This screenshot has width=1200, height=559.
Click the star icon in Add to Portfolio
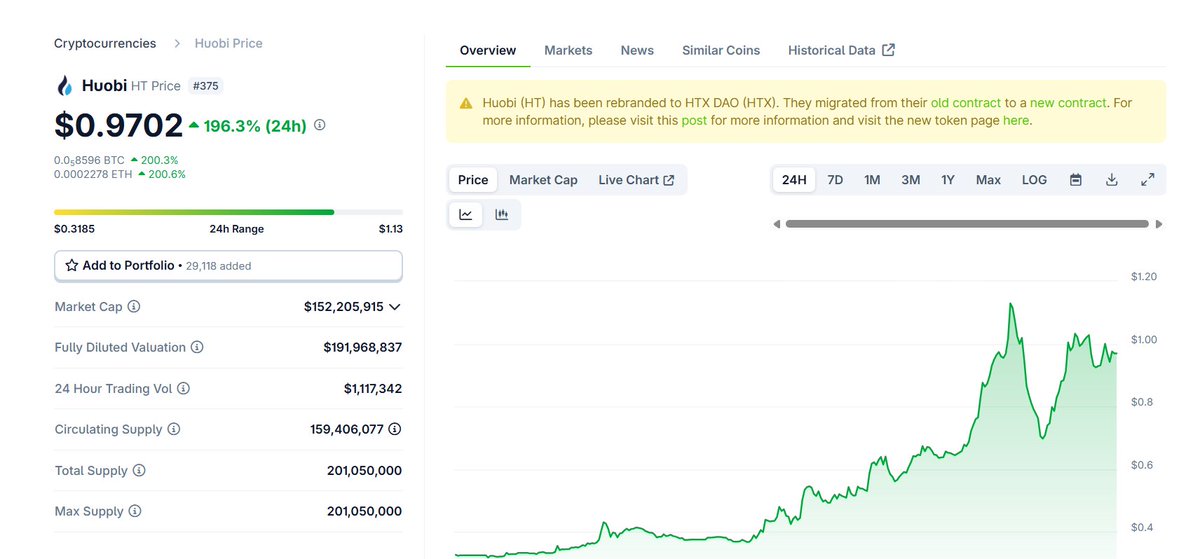pos(72,266)
